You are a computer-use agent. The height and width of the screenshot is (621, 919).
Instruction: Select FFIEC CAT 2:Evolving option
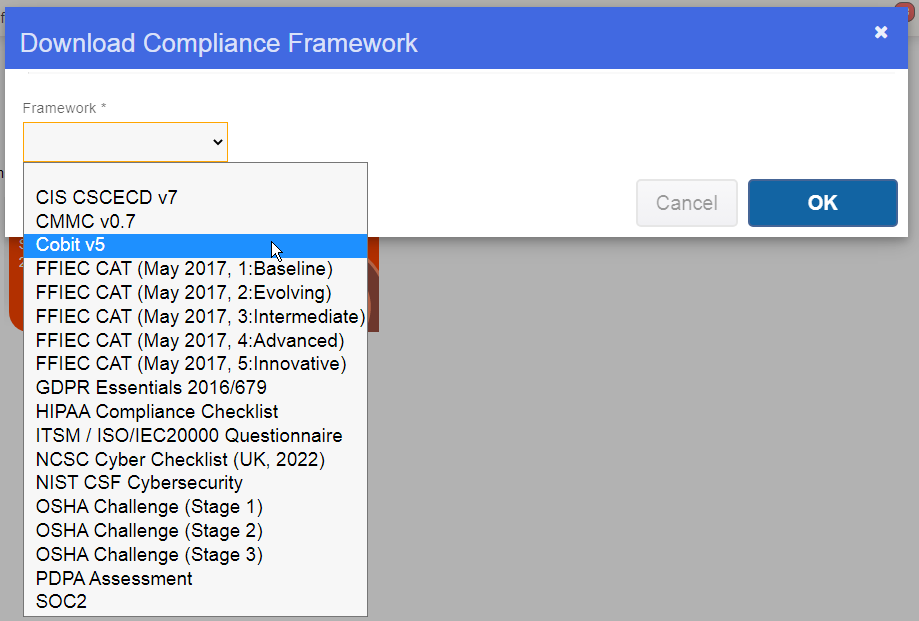(x=195, y=293)
